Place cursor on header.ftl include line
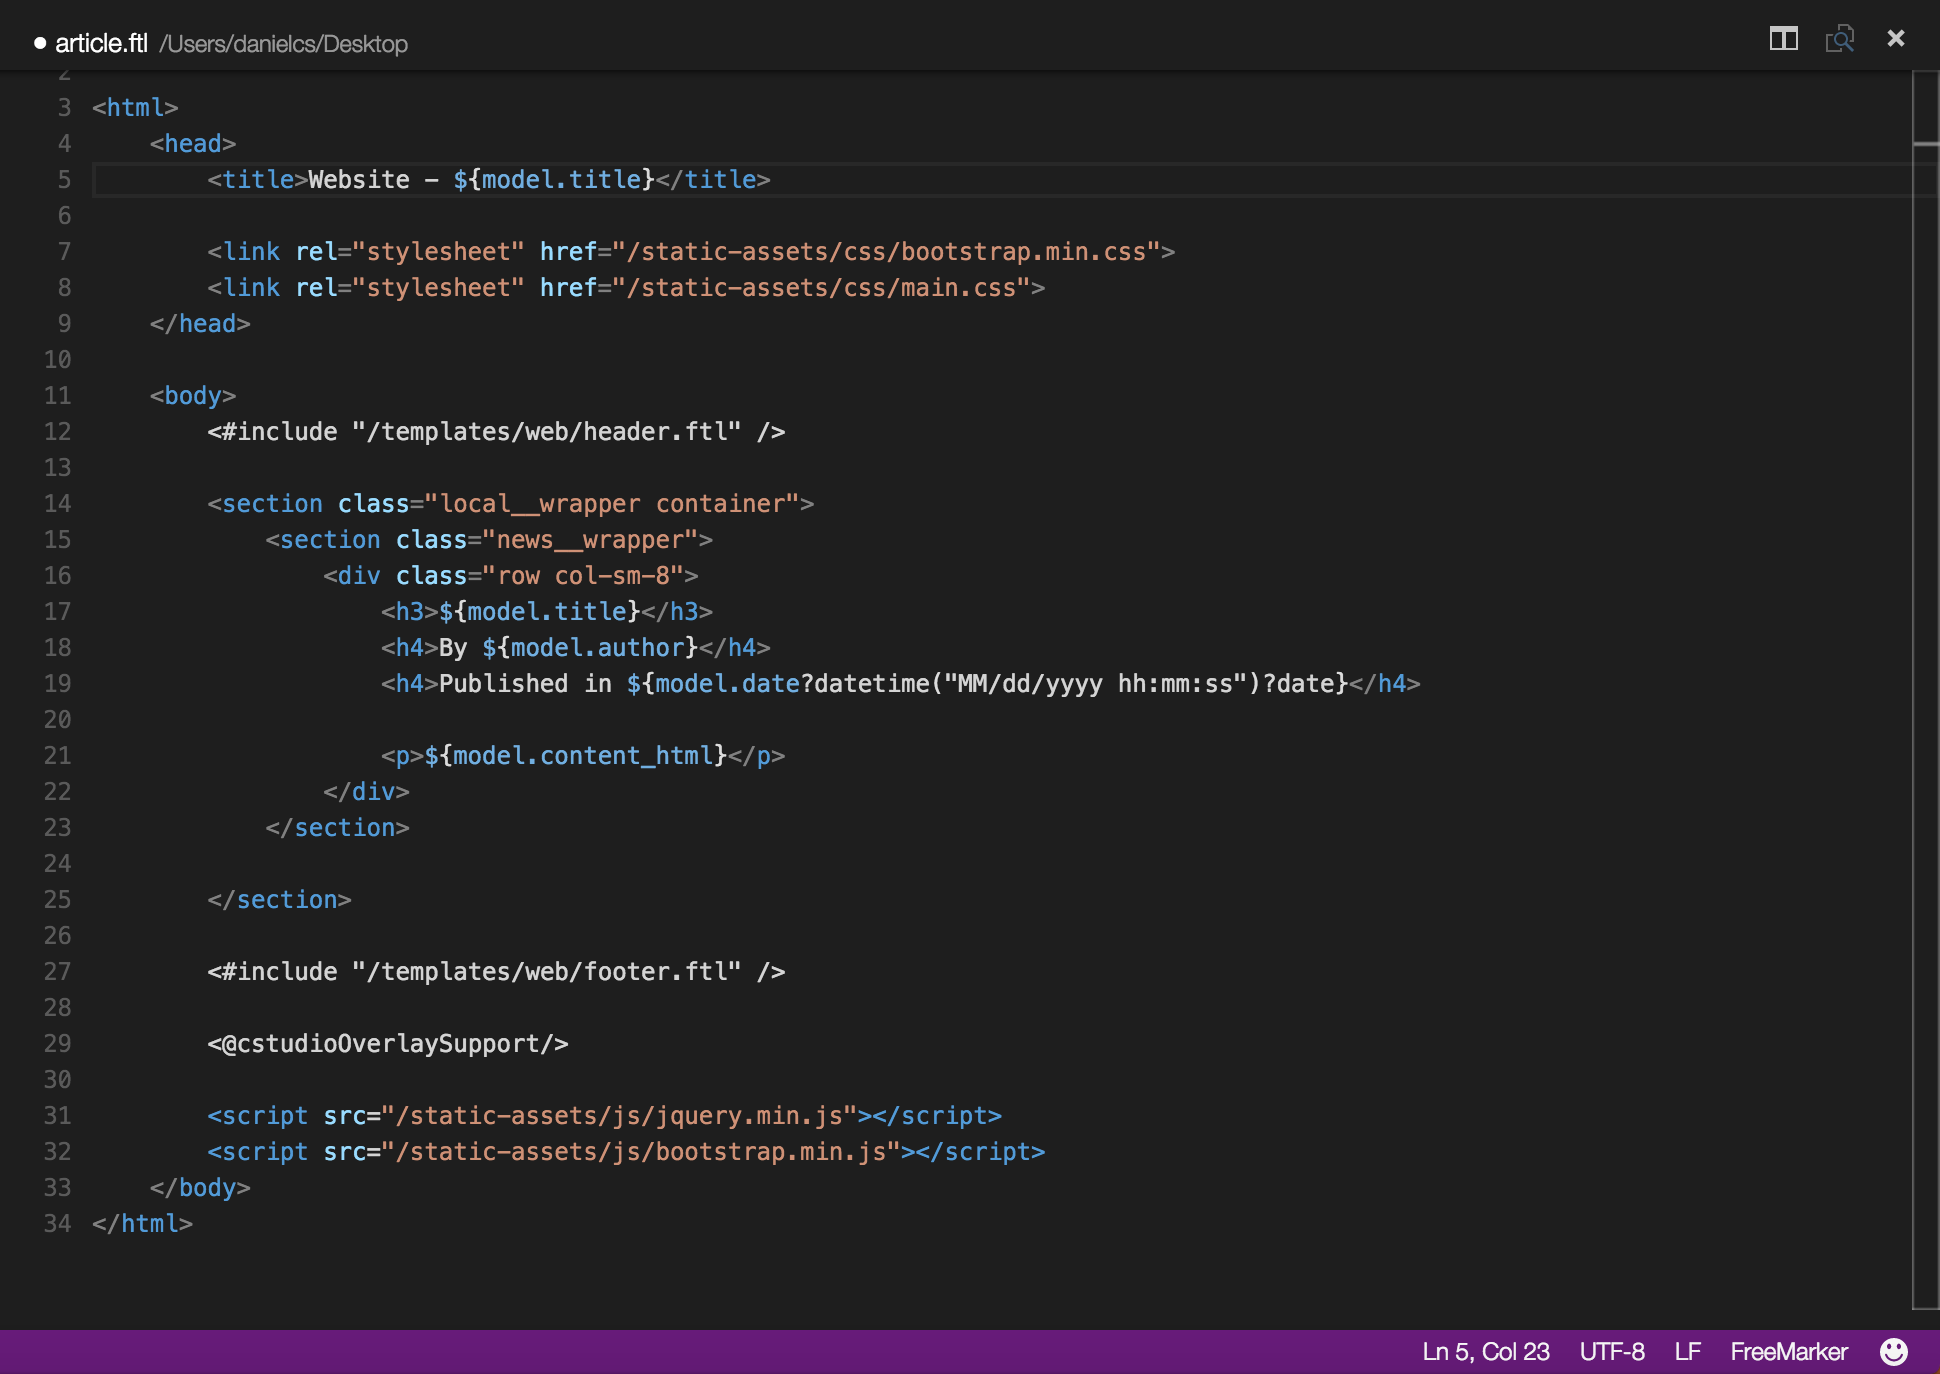This screenshot has width=1940, height=1374. pos(495,431)
